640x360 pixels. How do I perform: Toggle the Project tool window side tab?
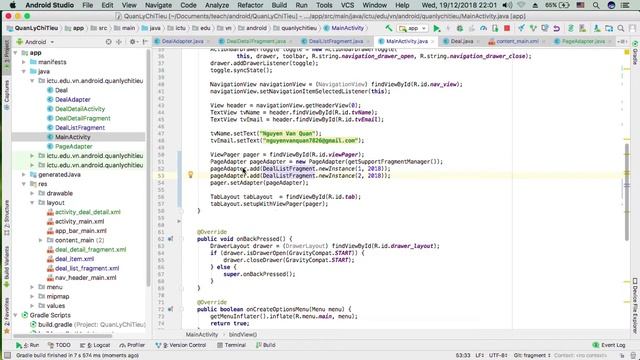point(6,55)
